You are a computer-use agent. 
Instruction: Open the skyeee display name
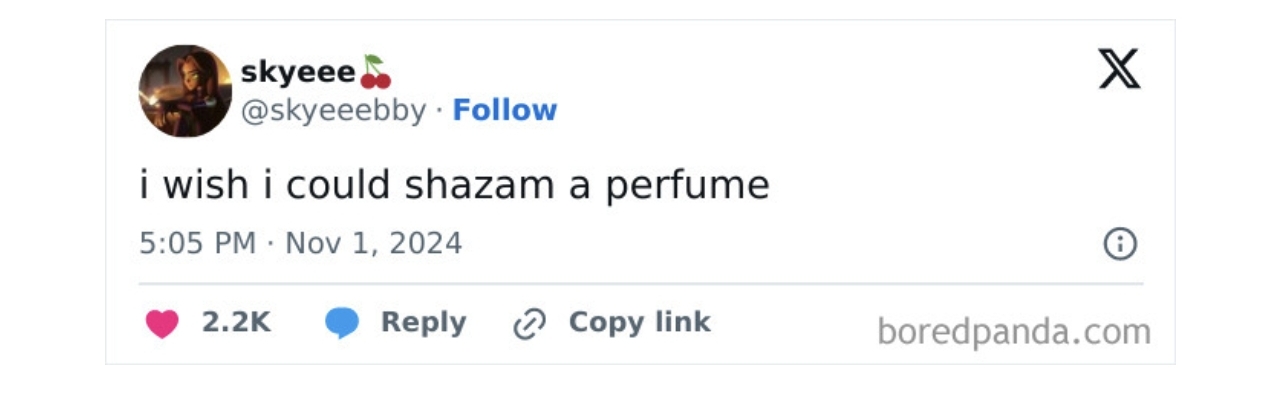pyautogui.click(x=298, y=73)
